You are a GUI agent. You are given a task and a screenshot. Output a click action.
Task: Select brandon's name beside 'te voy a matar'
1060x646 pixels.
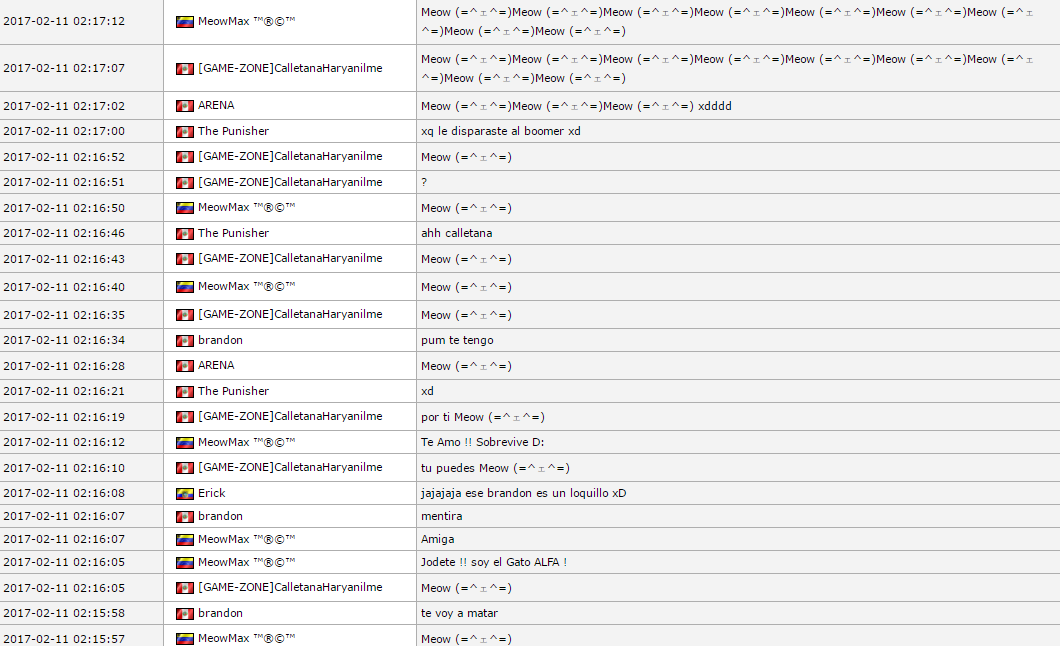coord(220,613)
